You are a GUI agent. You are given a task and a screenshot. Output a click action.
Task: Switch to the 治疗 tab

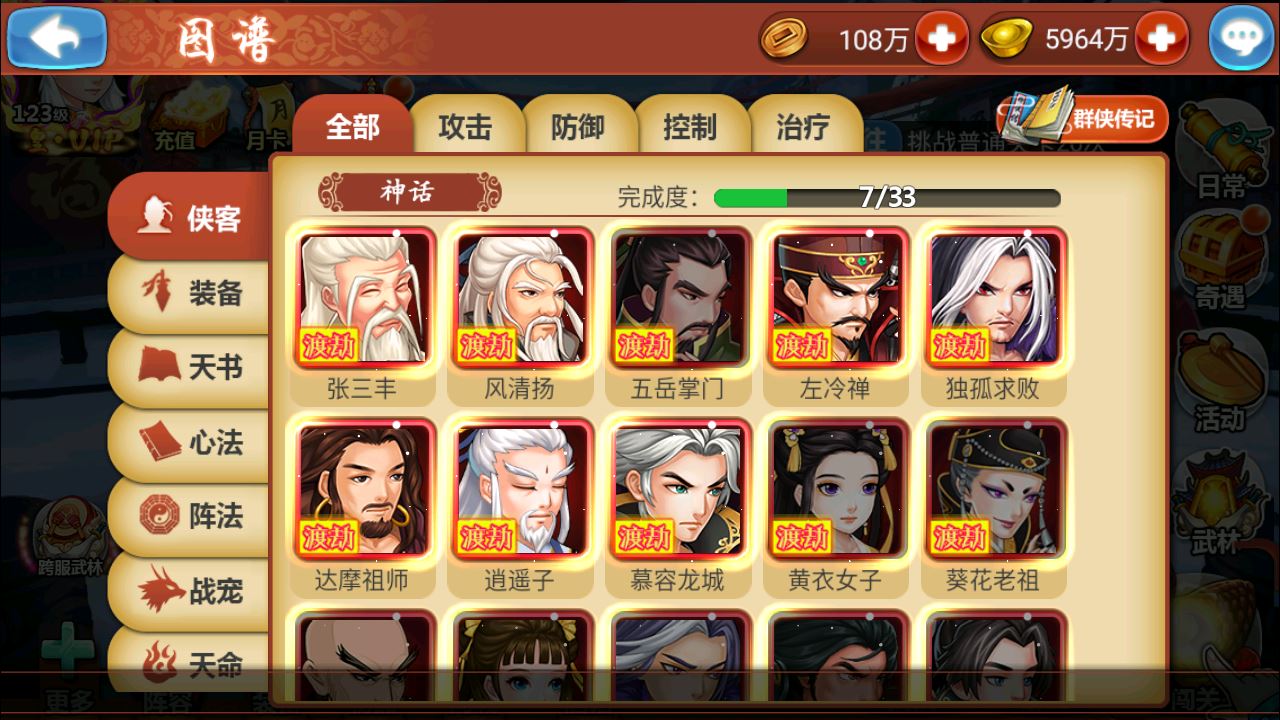pyautogui.click(x=803, y=127)
